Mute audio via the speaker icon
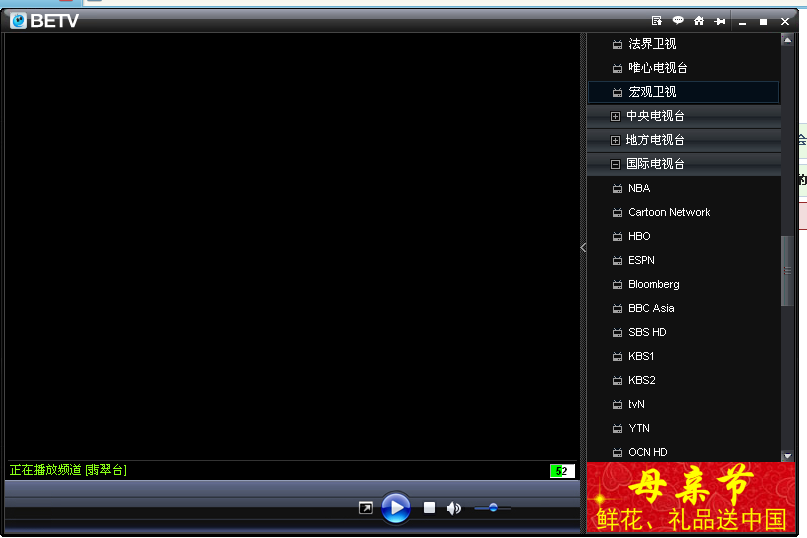The width and height of the screenshot is (807, 538). [453, 508]
